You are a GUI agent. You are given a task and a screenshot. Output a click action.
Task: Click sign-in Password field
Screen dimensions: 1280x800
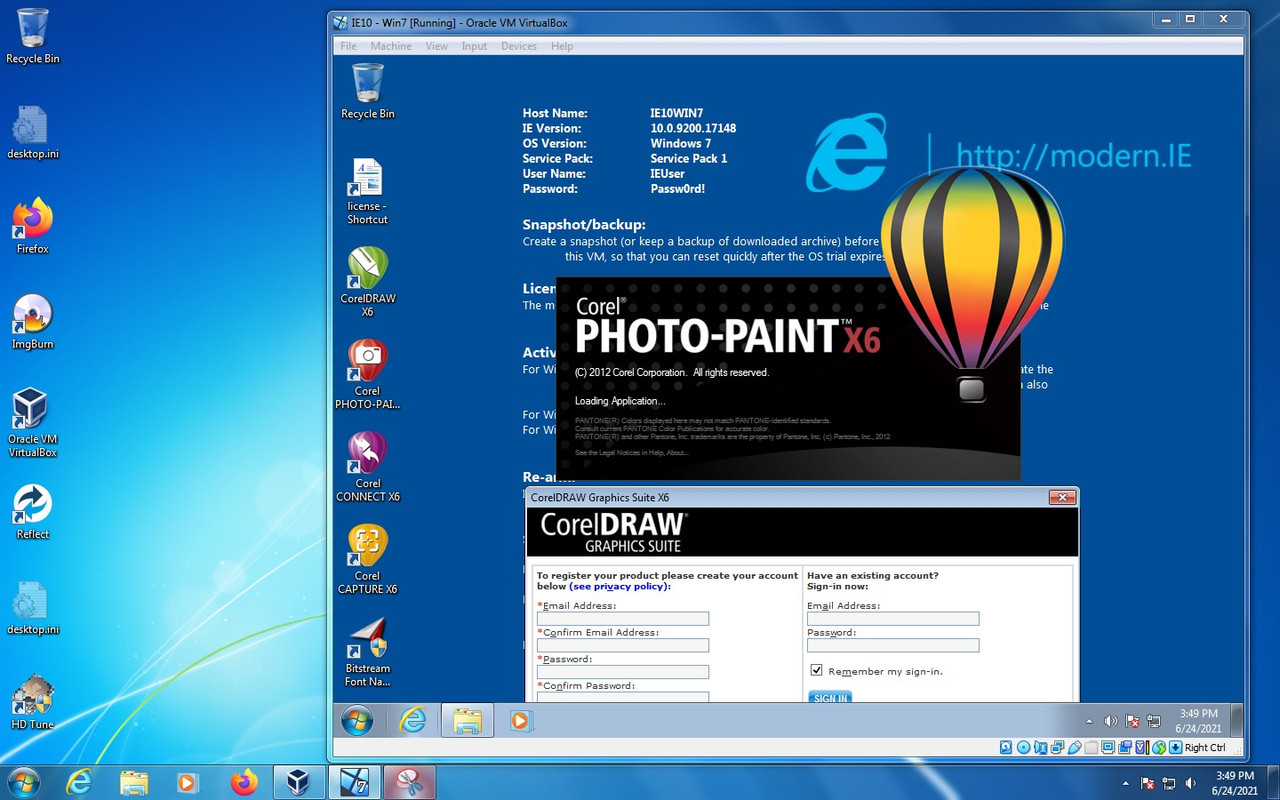coord(892,646)
